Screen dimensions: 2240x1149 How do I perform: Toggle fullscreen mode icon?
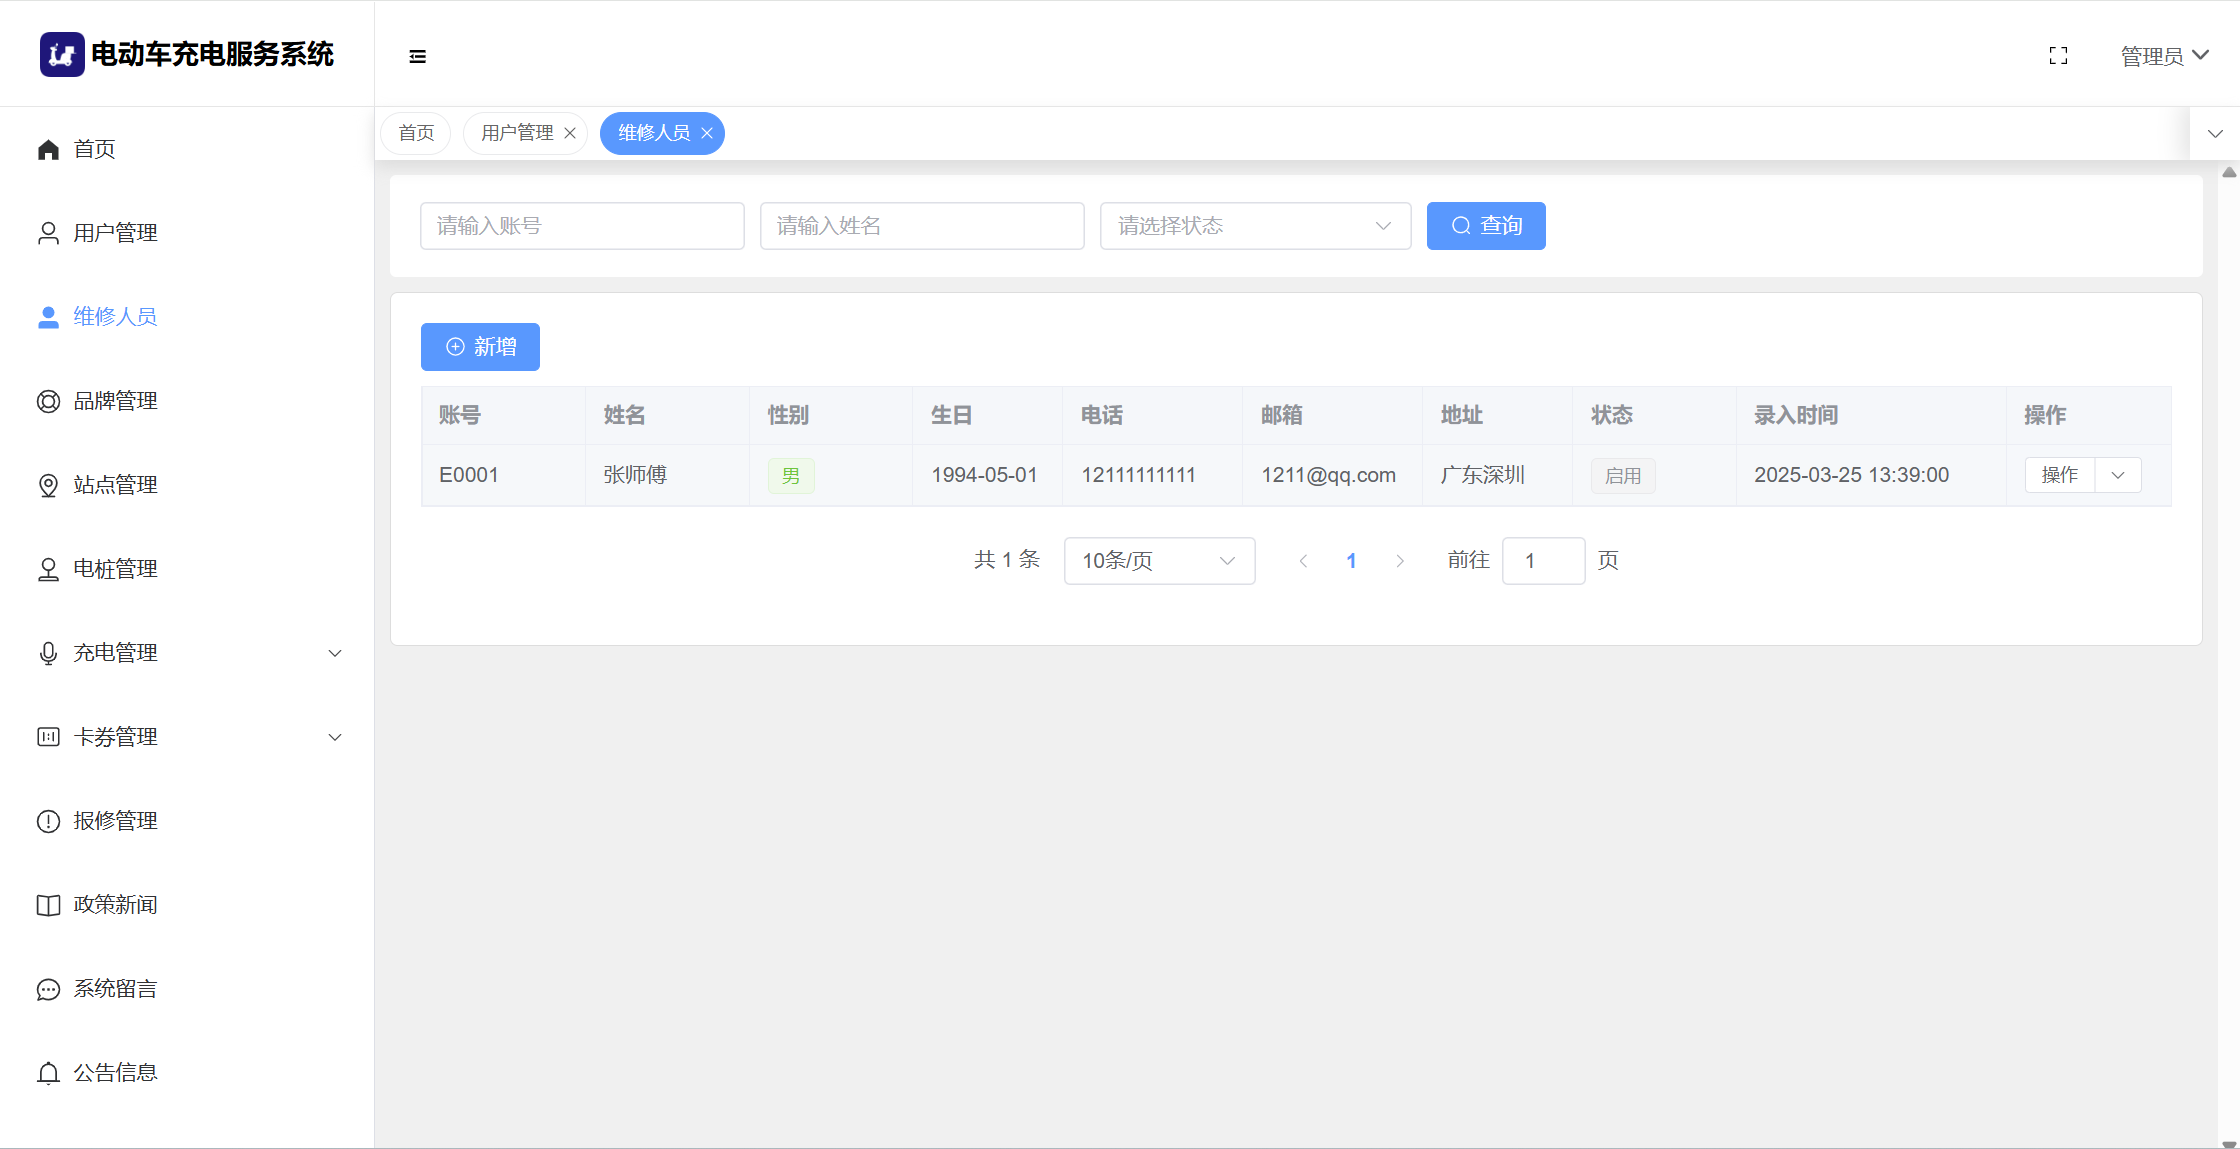(x=2058, y=56)
